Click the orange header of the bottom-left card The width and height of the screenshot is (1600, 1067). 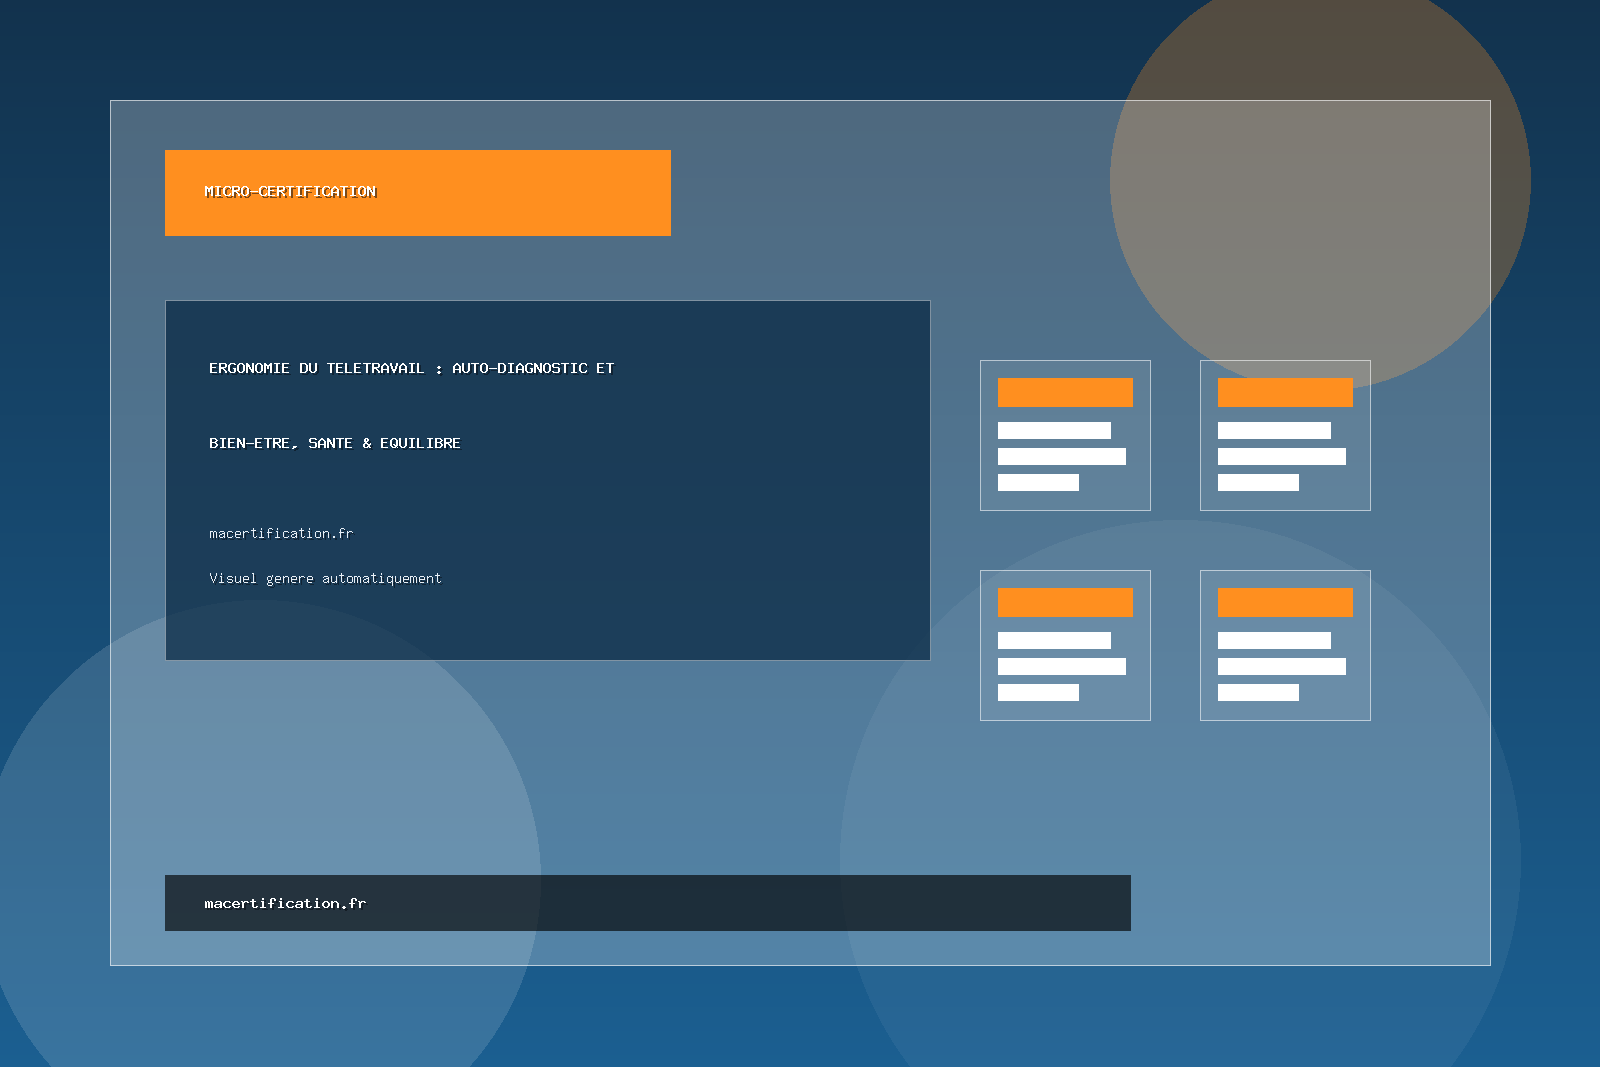click(x=1065, y=603)
